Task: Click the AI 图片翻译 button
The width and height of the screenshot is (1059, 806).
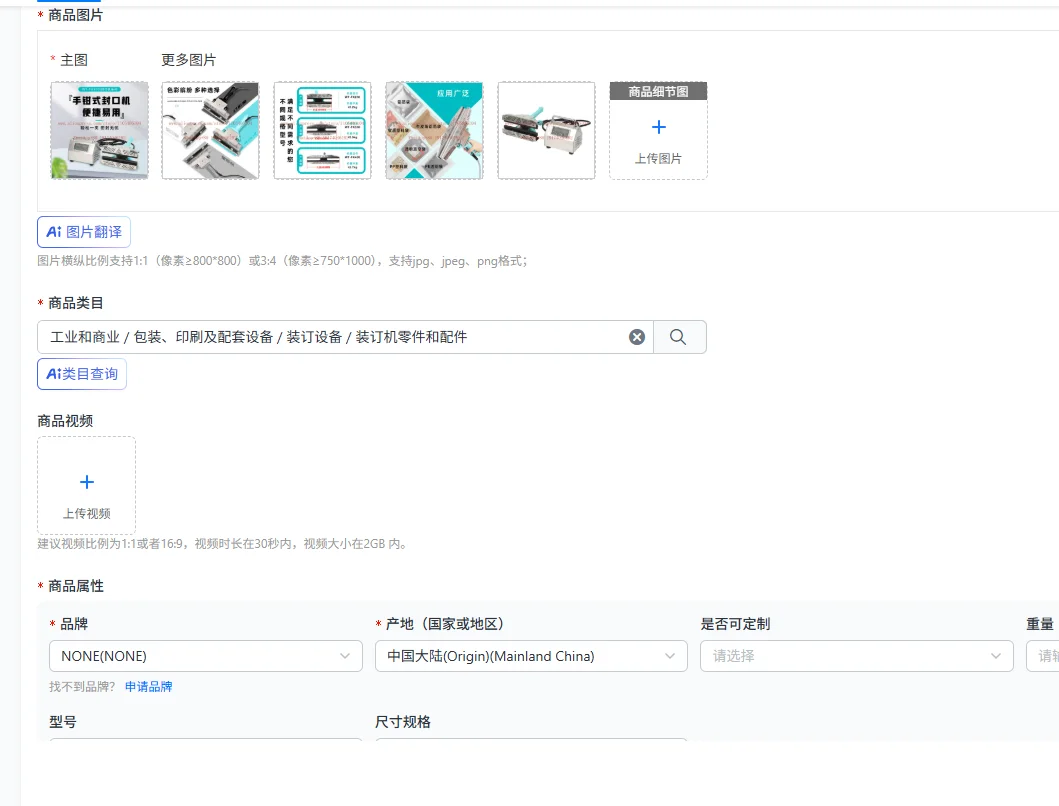Action: [84, 232]
